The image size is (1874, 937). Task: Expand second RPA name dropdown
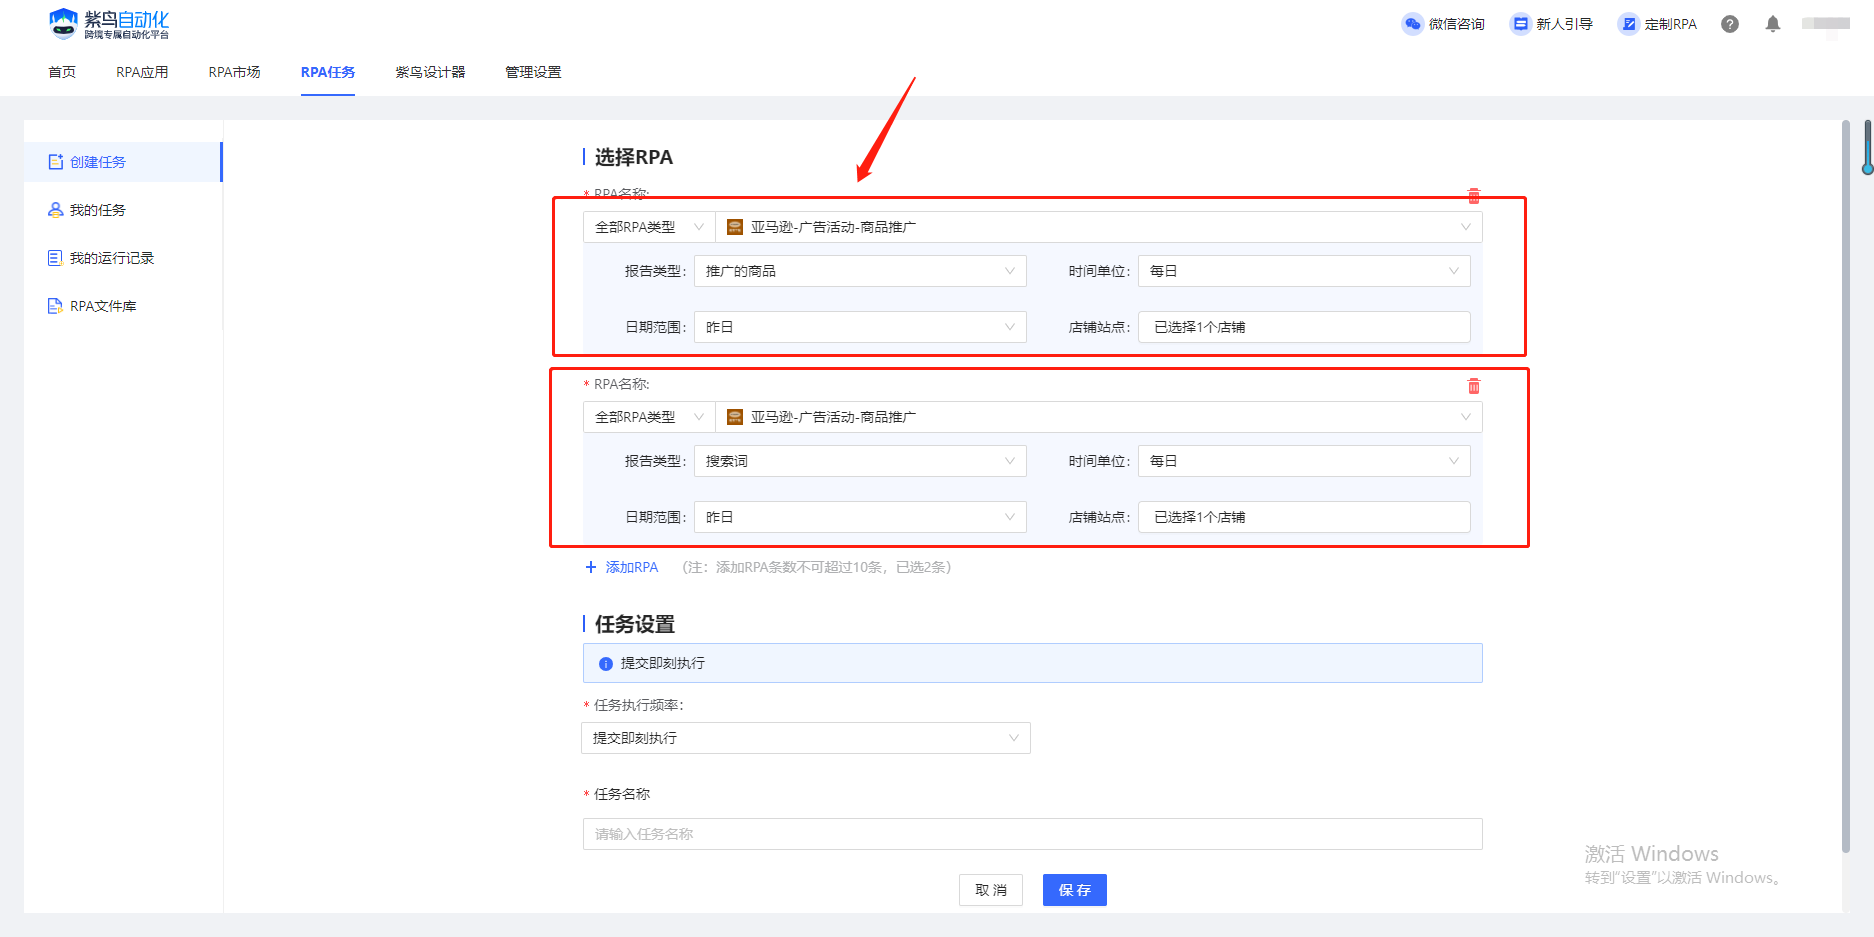pyautogui.click(x=1098, y=417)
